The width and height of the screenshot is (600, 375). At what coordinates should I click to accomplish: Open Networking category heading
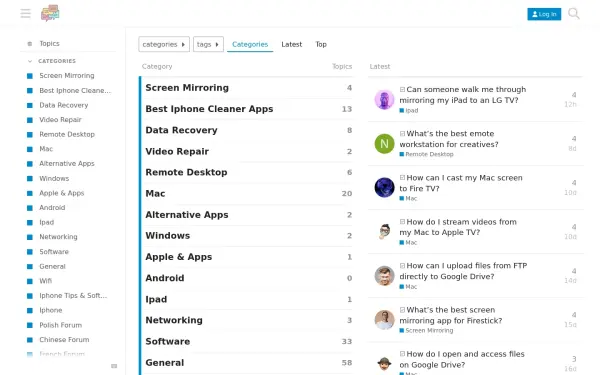(174, 320)
